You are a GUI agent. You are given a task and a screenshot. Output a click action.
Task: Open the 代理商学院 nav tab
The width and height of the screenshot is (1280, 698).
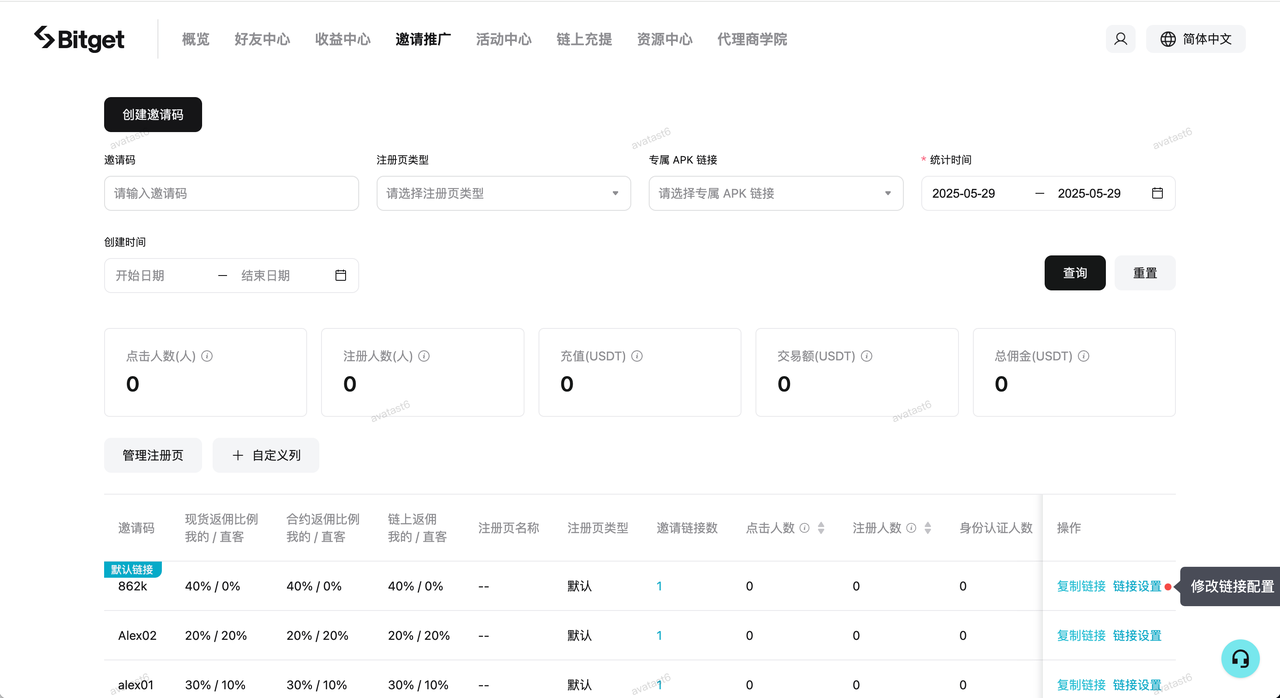pyautogui.click(x=752, y=39)
